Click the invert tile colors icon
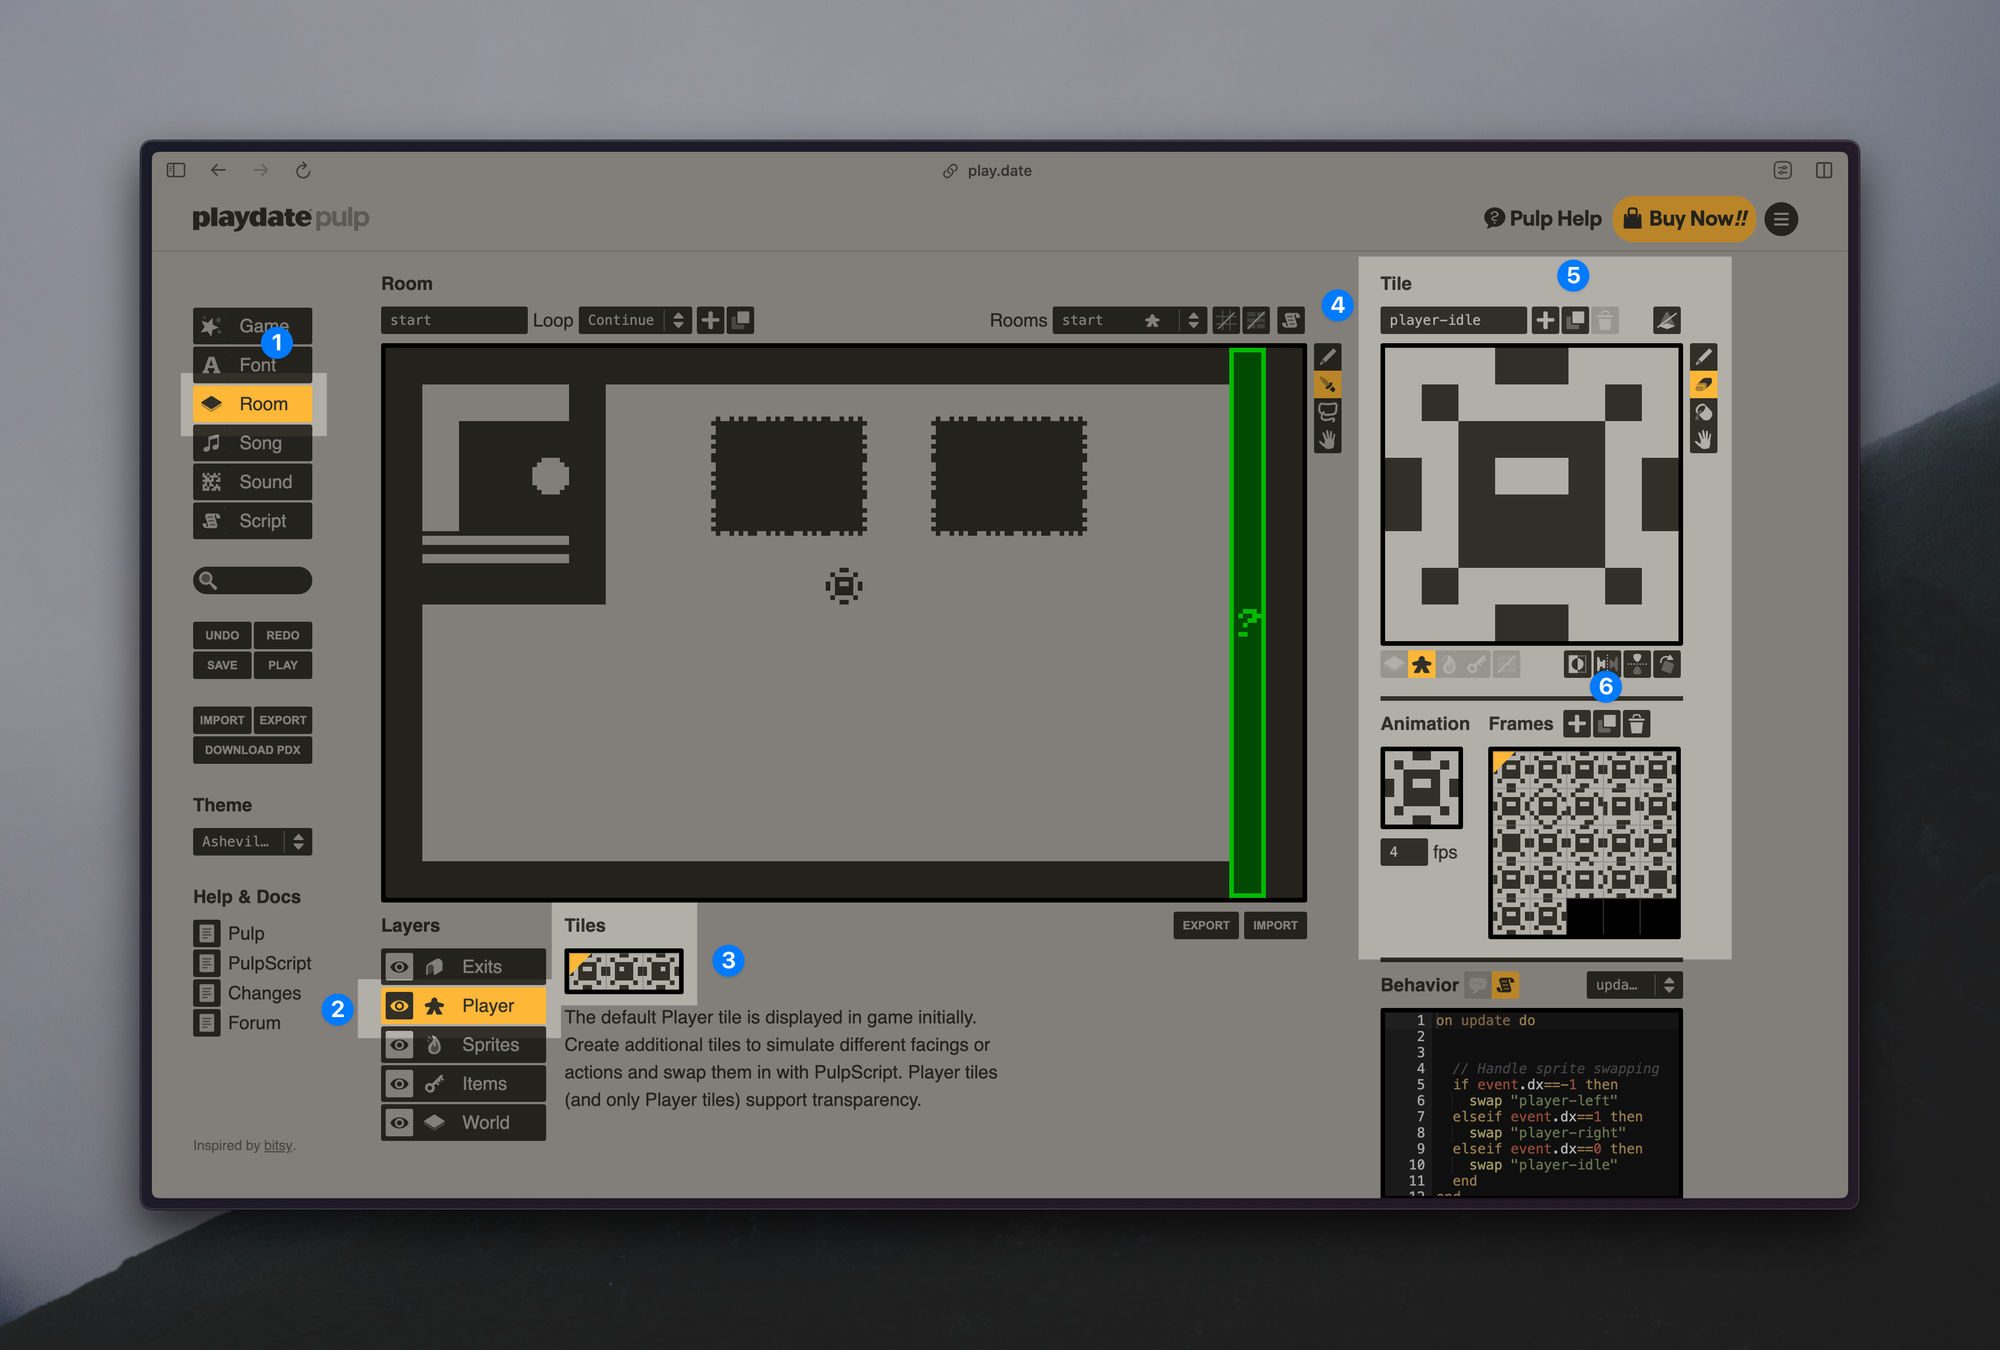 pyautogui.click(x=1577, y=664)
